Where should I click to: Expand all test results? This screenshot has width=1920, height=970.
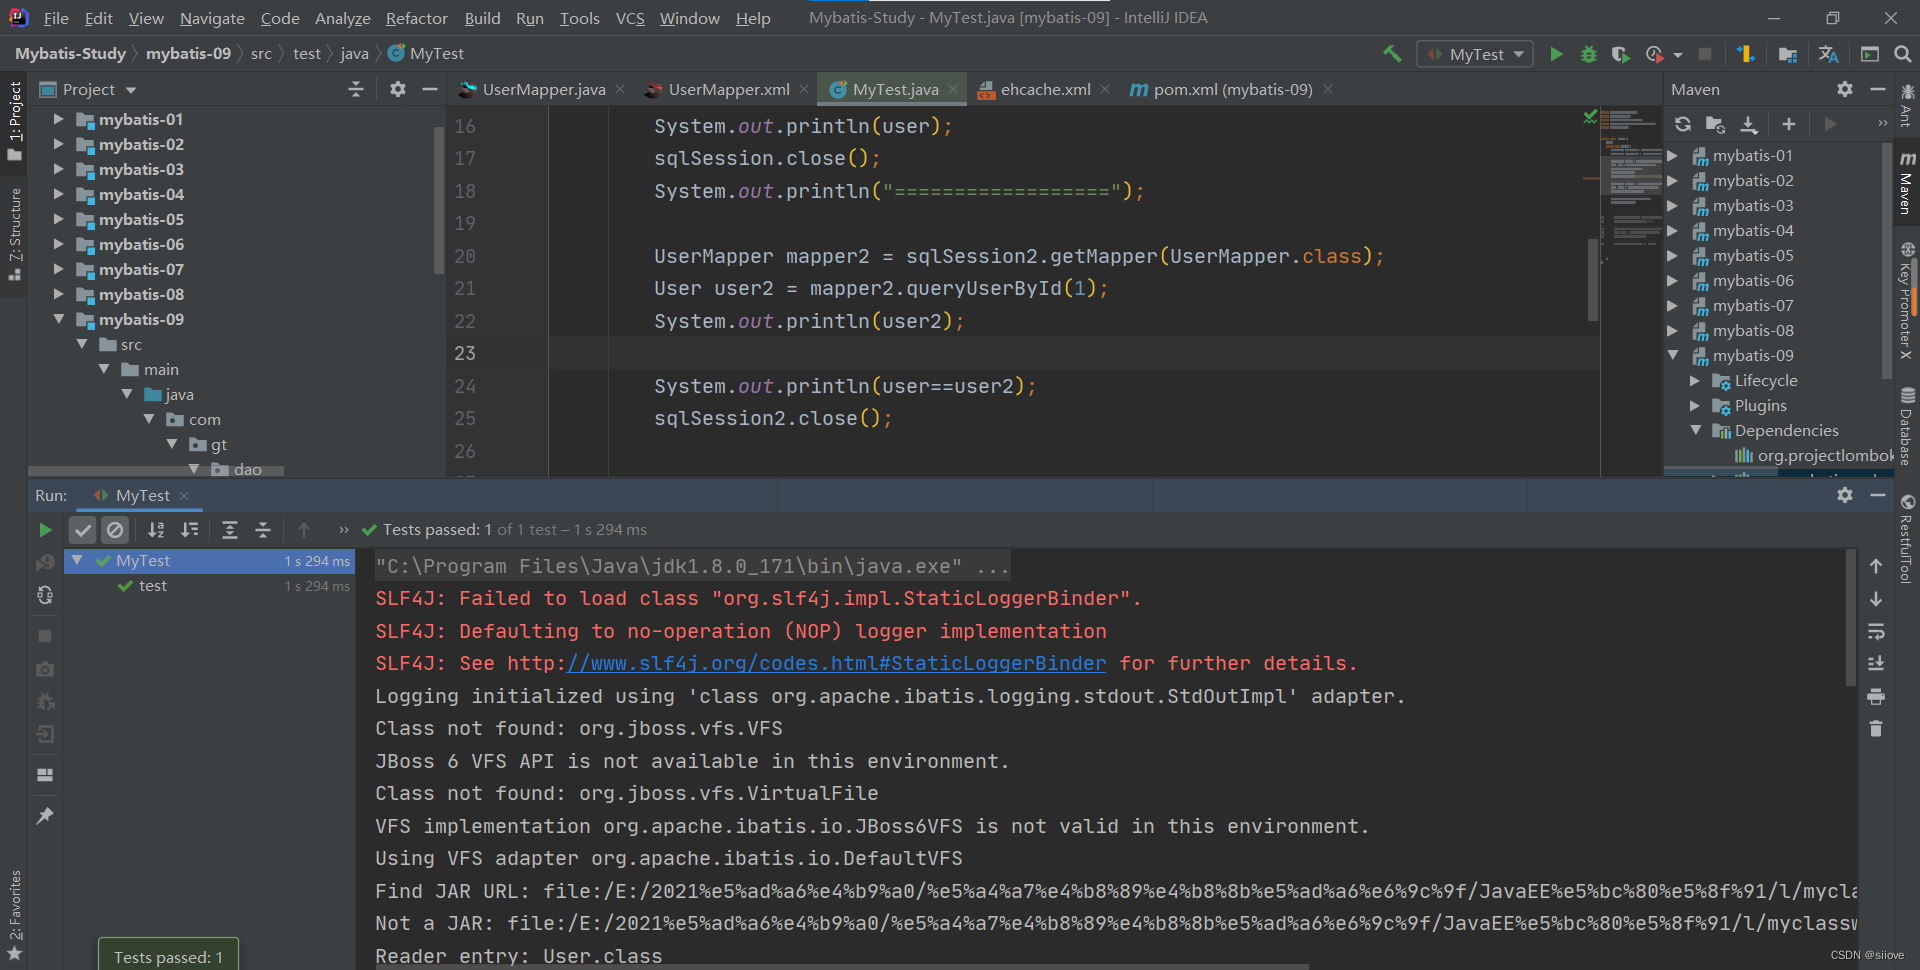pyautogui.click(x=229, y=530)
